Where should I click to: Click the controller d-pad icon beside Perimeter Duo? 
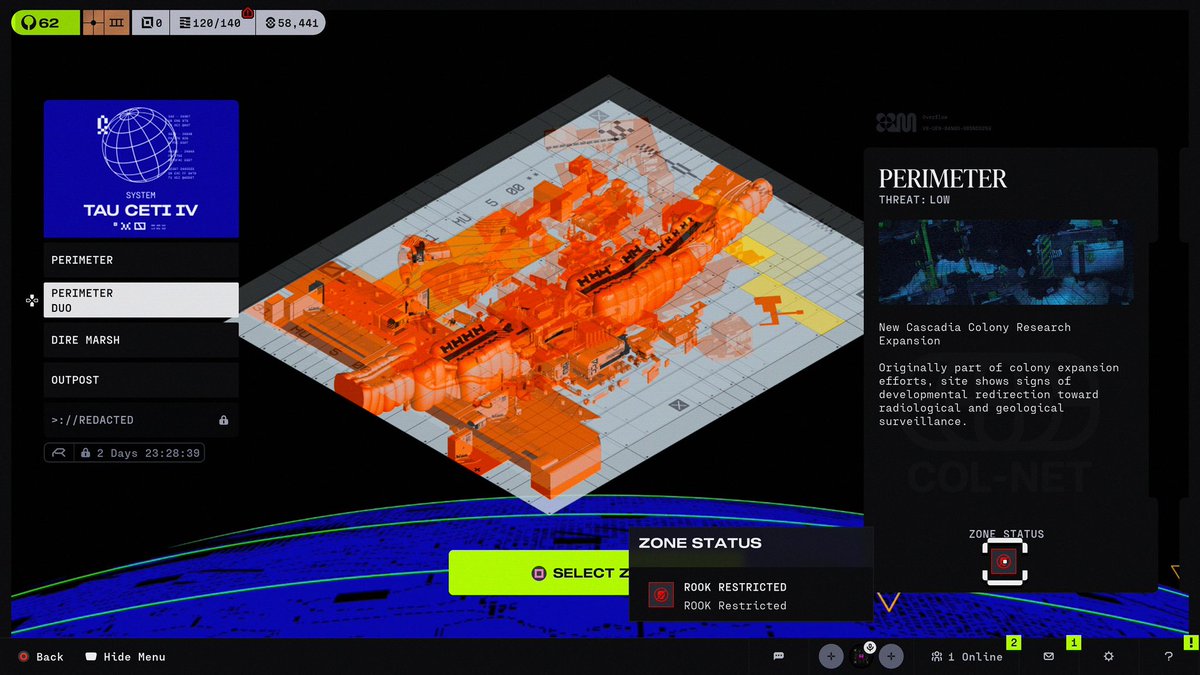tap(32, 300)
